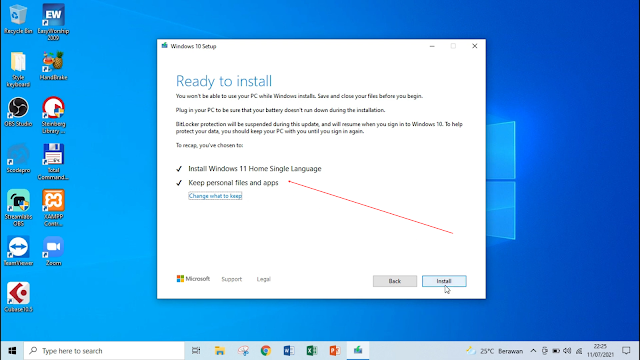Select the Total Commander desktop shortcut

click(53, 162)
